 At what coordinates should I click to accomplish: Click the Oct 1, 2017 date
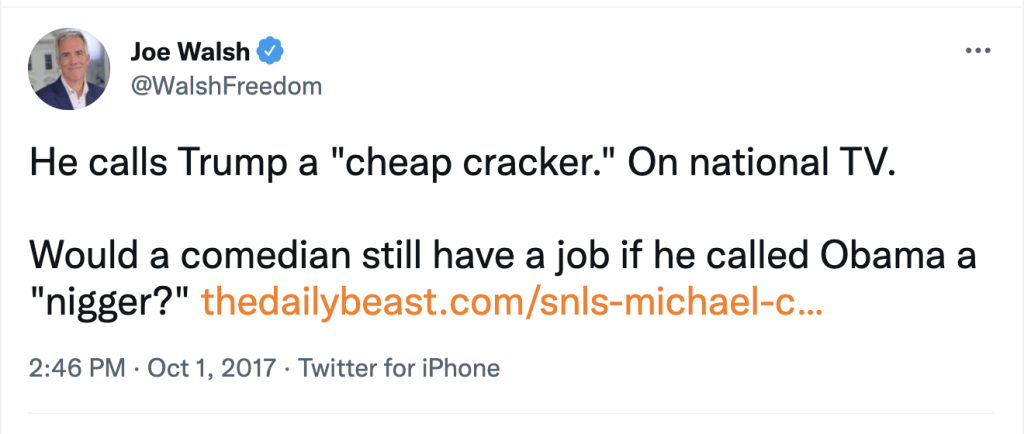(209, 368)
